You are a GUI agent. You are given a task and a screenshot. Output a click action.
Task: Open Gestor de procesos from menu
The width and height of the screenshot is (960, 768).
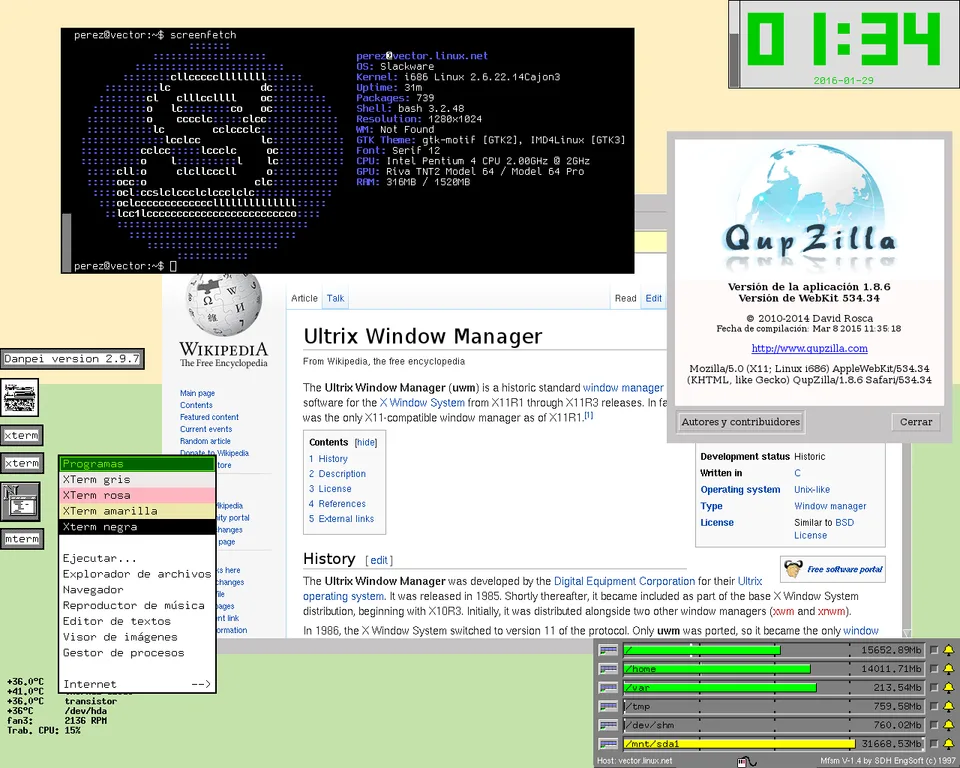pyautogui.click(x=137, y=653)
